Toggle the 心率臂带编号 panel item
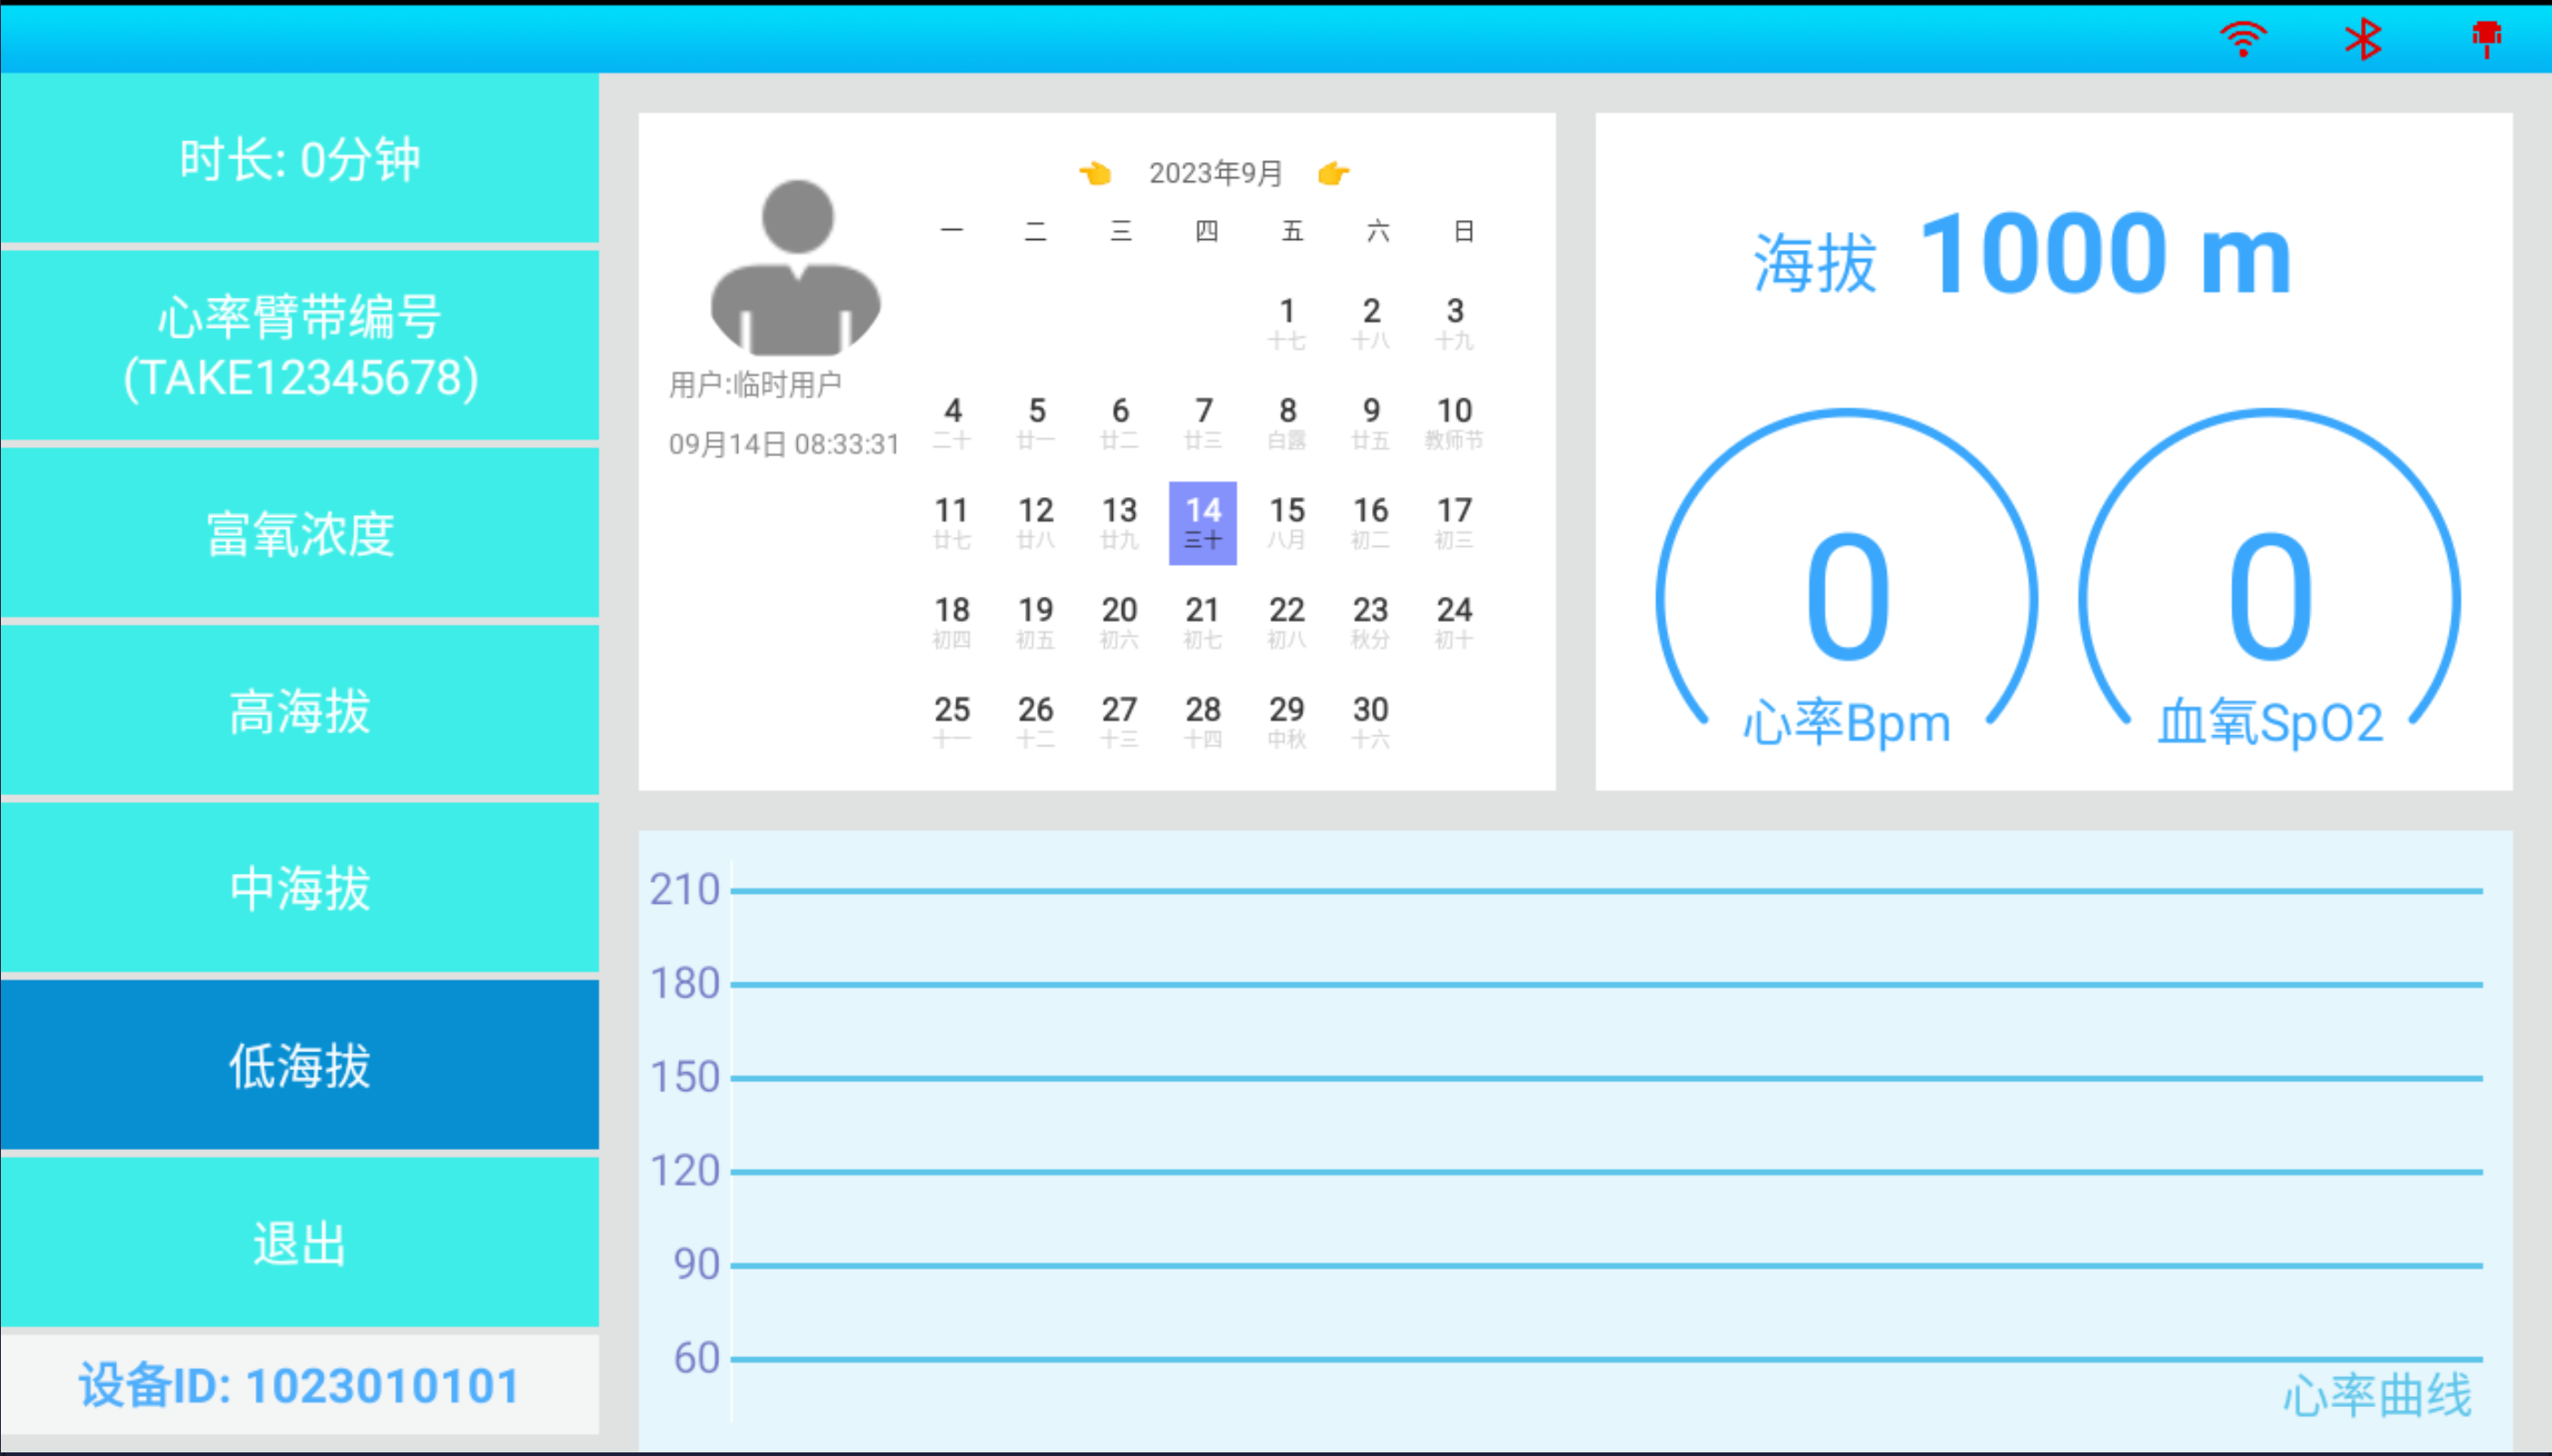 pos(300,347)
